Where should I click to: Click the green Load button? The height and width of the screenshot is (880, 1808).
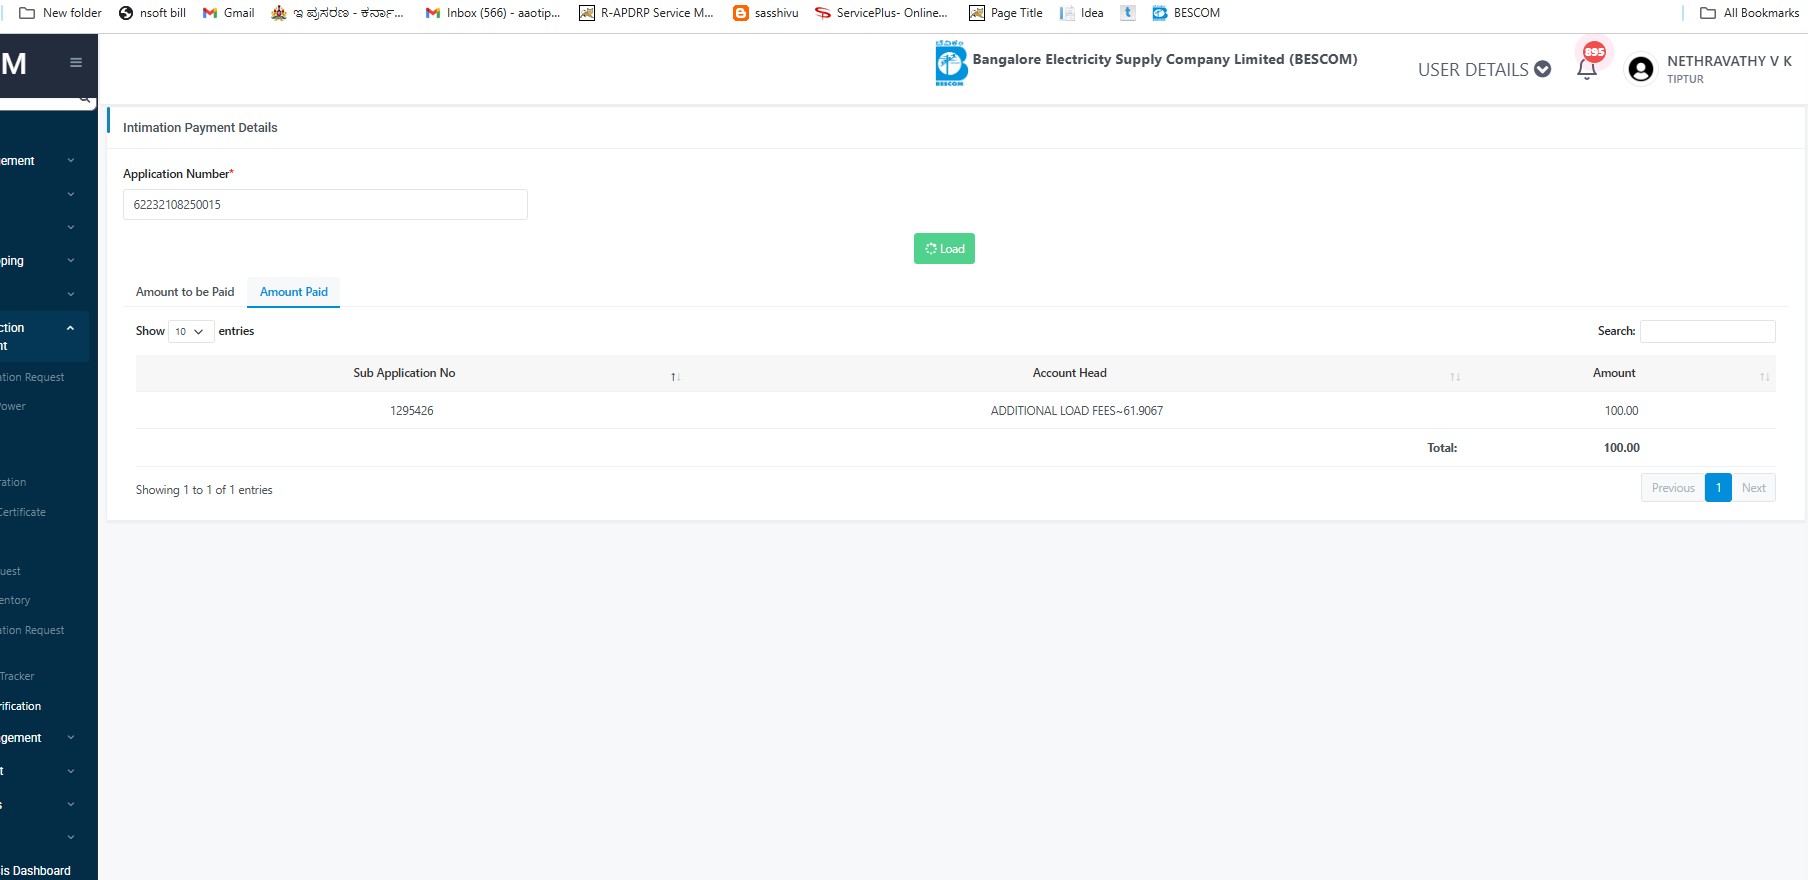(x=944, y=249)
